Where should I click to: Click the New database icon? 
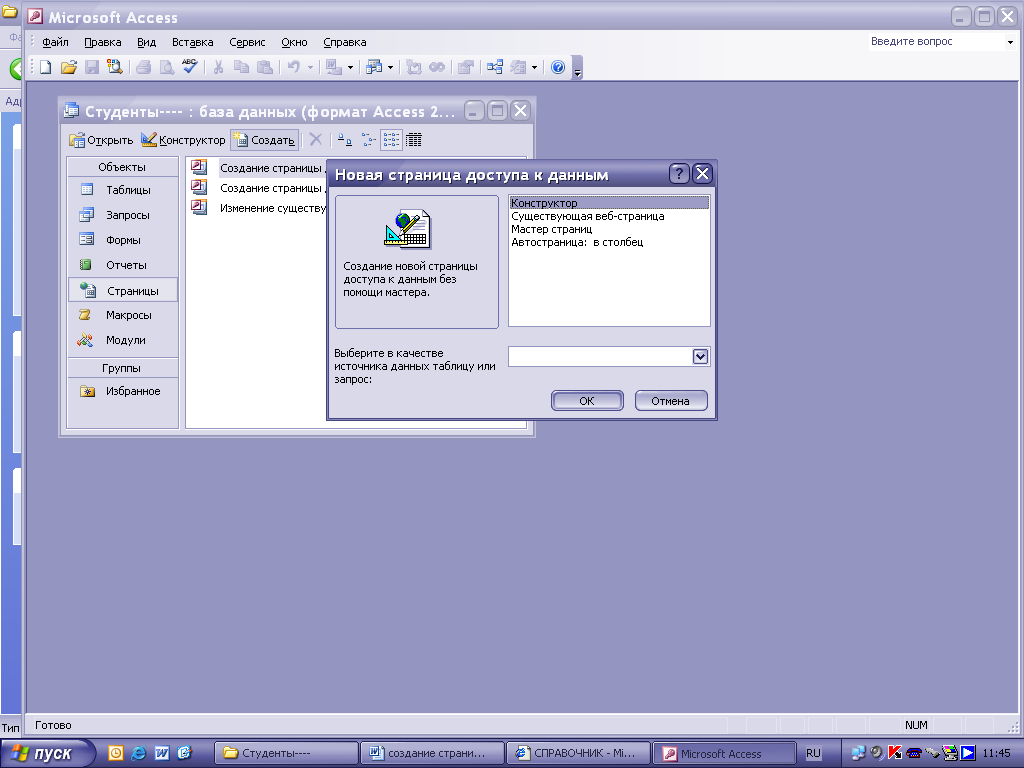click(46, 67)
